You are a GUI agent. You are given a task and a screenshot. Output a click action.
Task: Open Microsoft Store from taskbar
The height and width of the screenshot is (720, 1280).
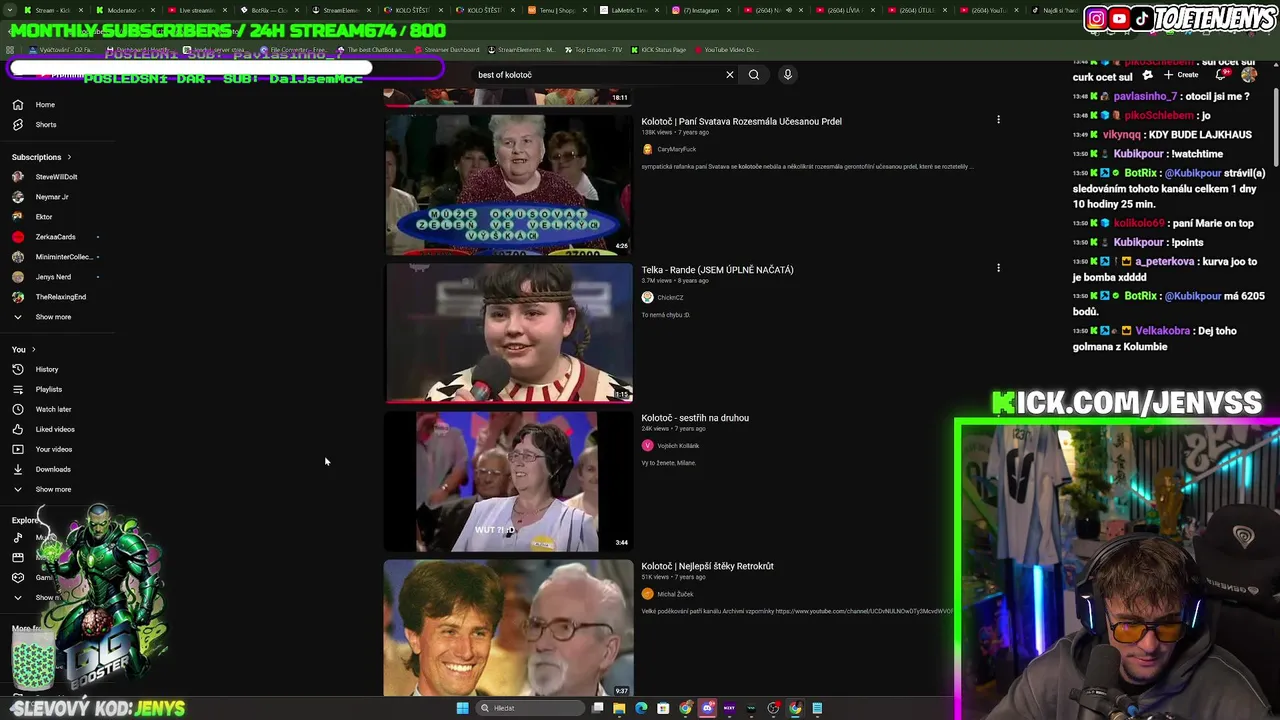point(663,708)
